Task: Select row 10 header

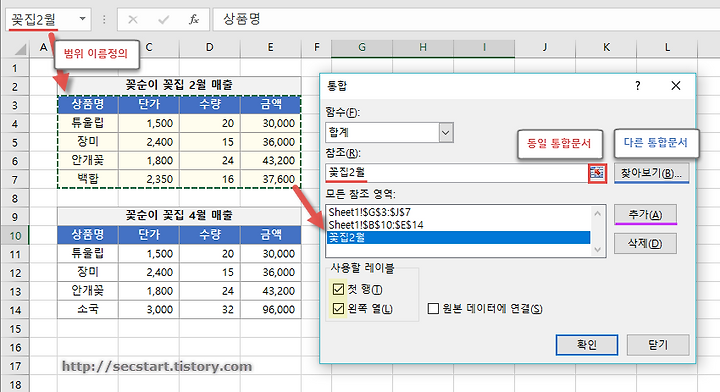Action: pos(15,235)
